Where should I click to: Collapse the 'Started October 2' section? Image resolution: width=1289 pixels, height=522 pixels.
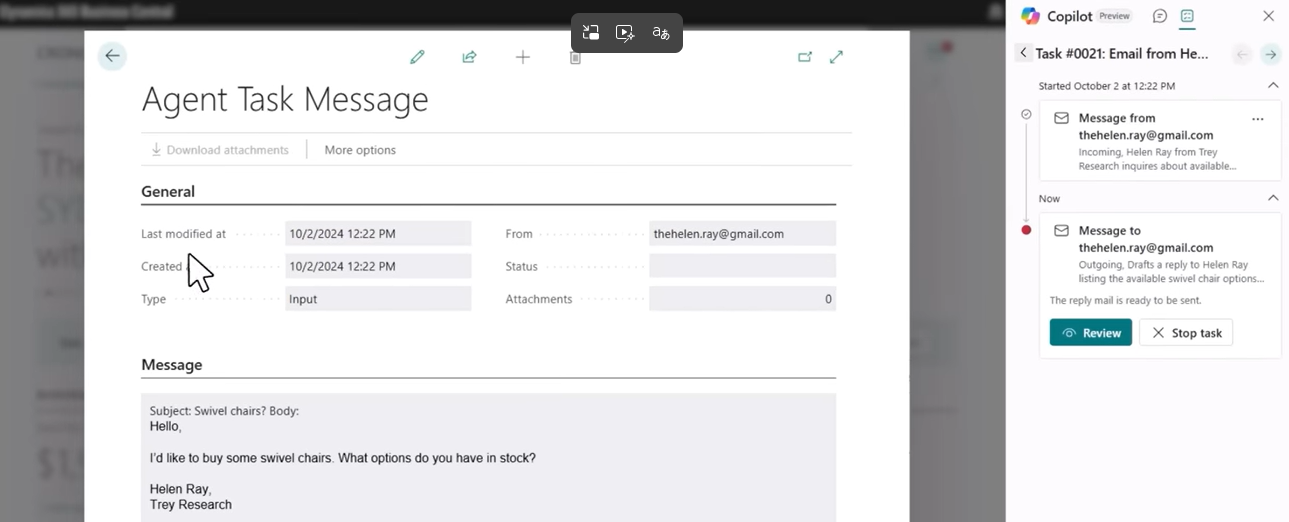tap(1273, 86)
